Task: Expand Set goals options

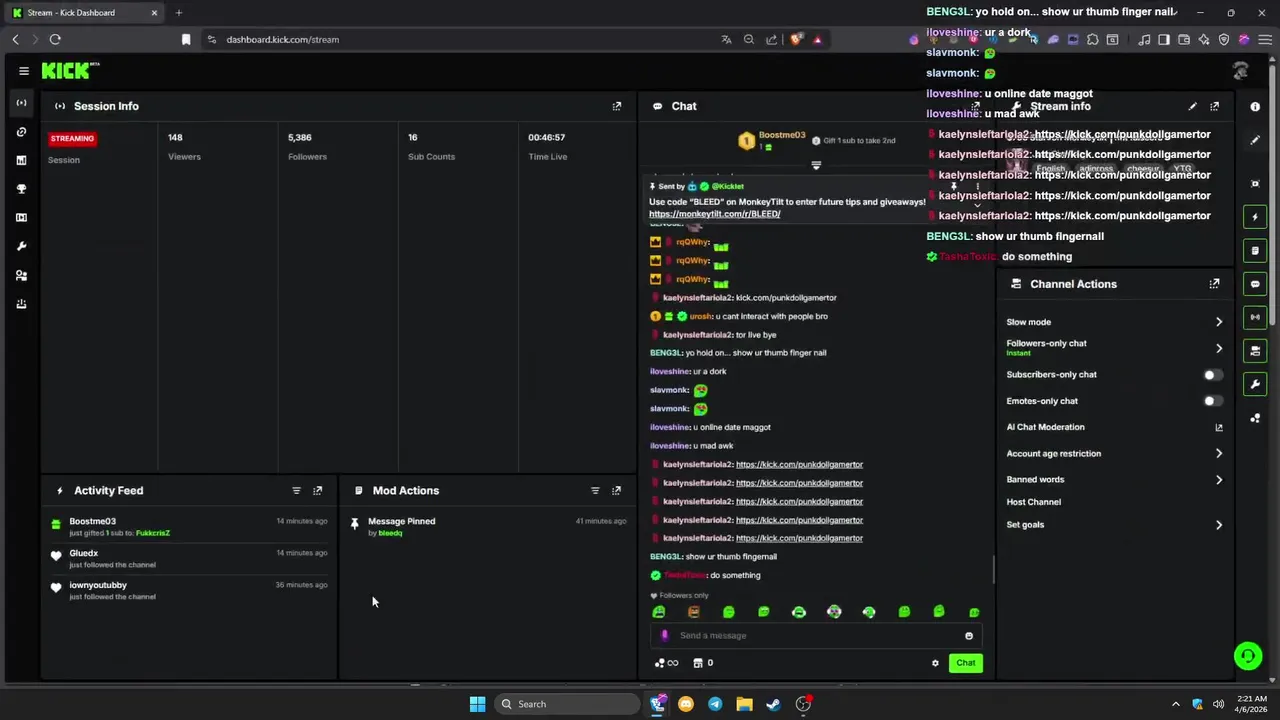Action: 1219,525
